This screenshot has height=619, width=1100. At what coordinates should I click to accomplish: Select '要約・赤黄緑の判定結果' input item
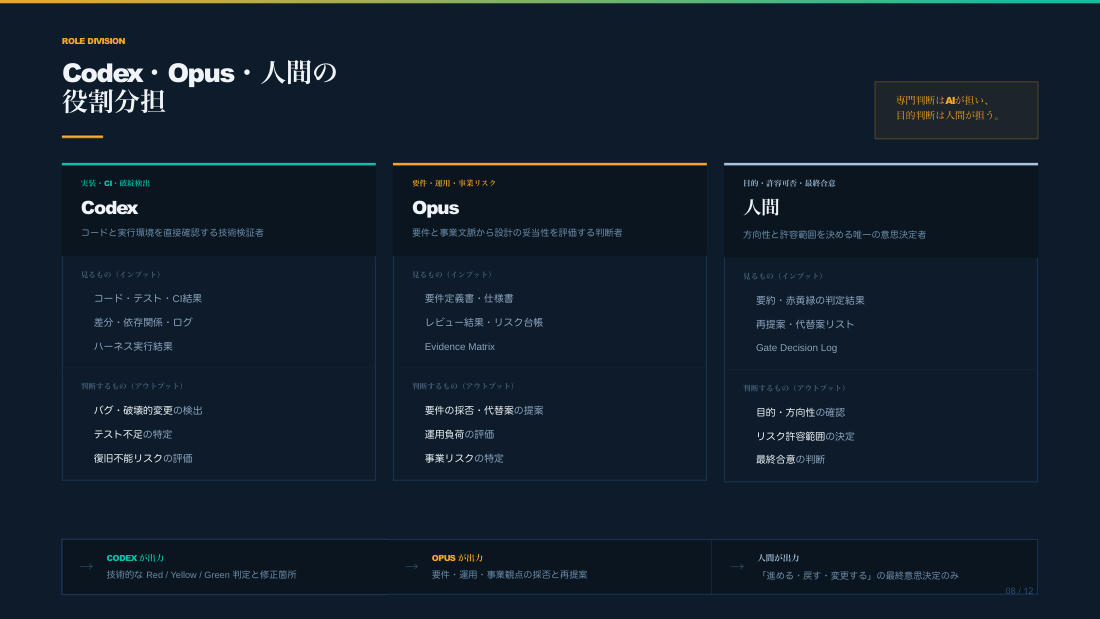810,300
